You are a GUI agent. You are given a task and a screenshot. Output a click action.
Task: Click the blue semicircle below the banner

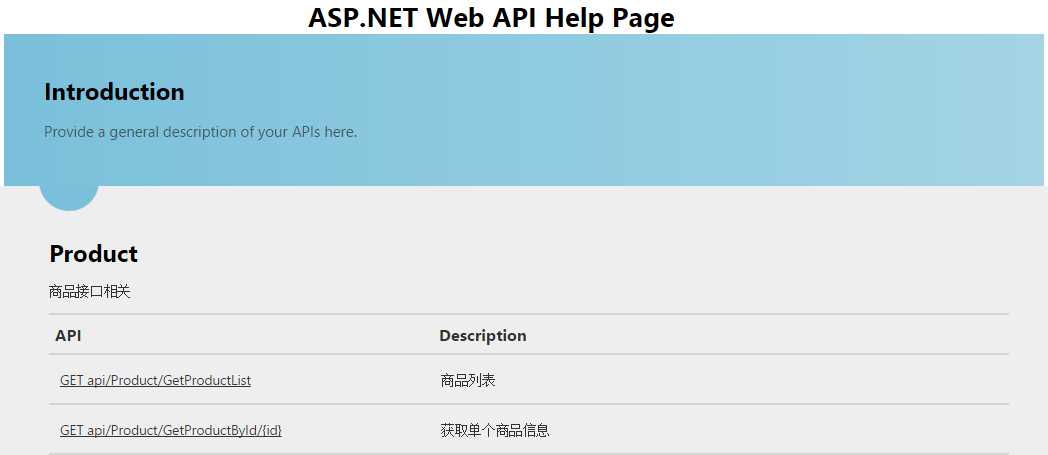[x=69, y=197]
